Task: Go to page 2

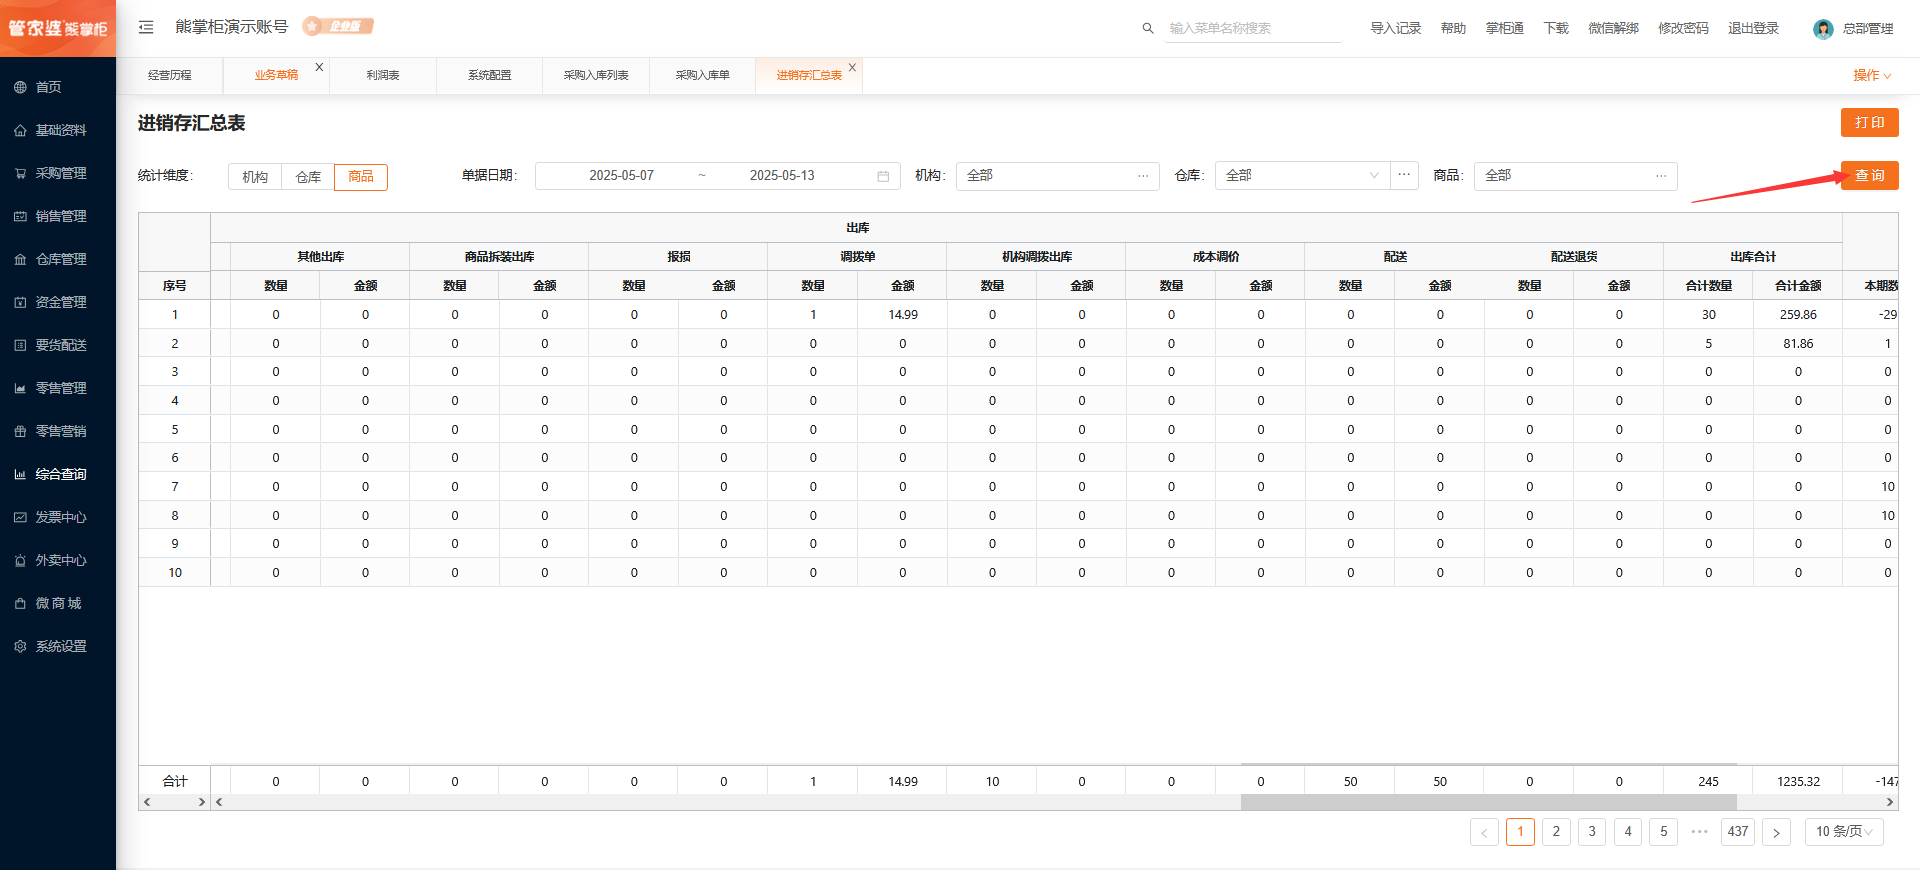Action: click(x=1556, y=832)
